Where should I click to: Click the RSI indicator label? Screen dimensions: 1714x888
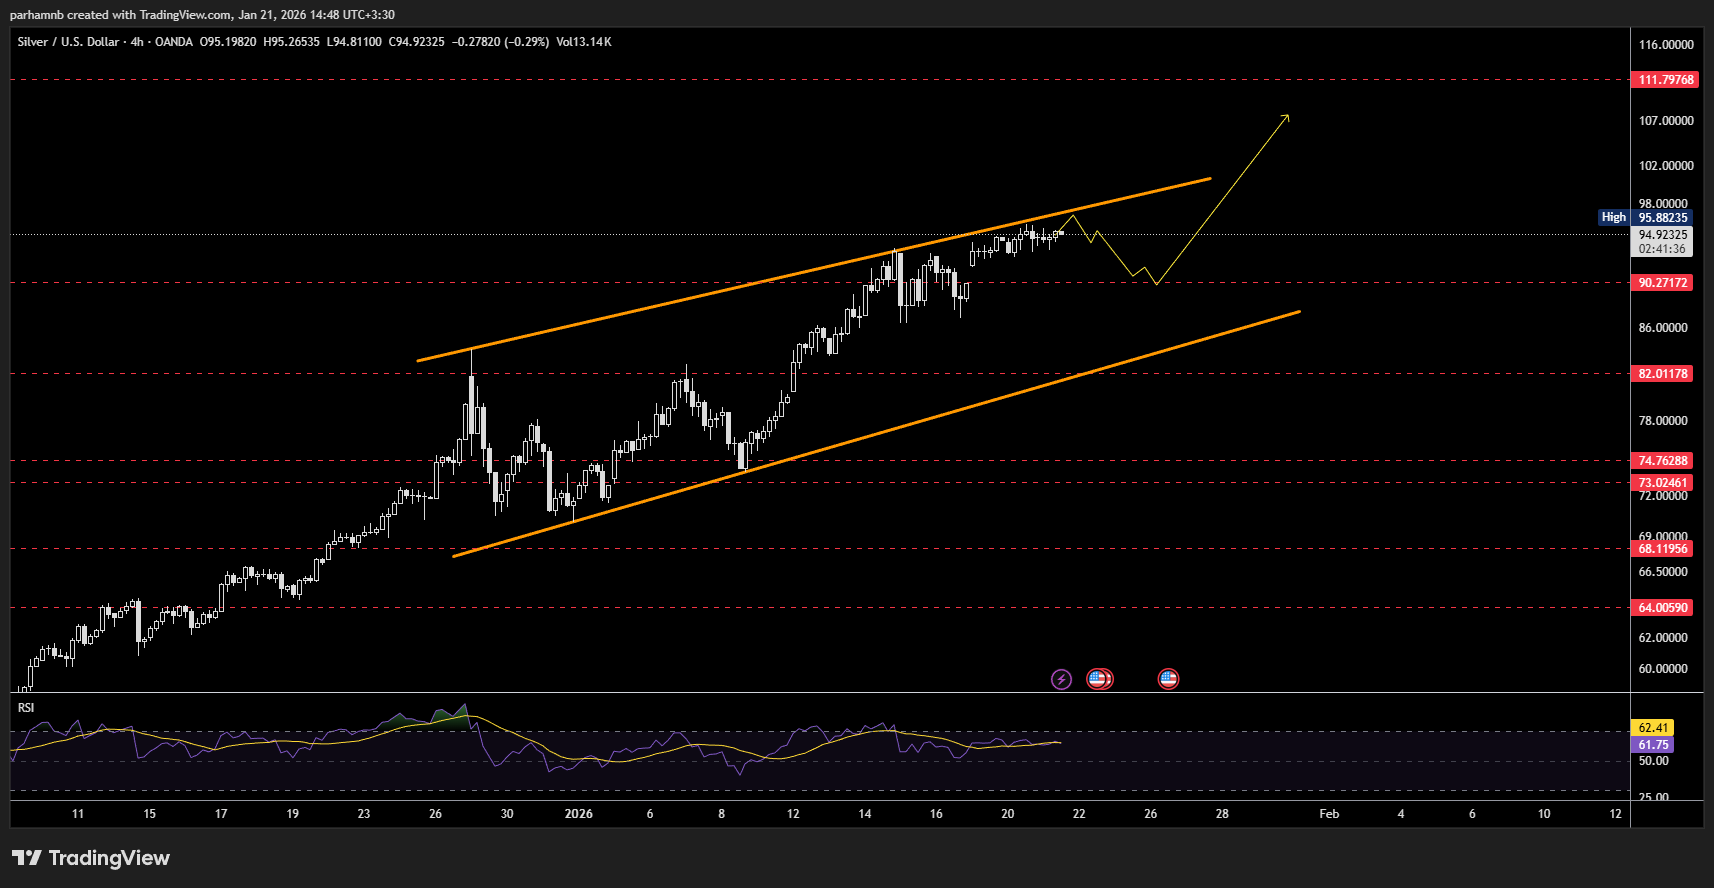coord(26,708)
